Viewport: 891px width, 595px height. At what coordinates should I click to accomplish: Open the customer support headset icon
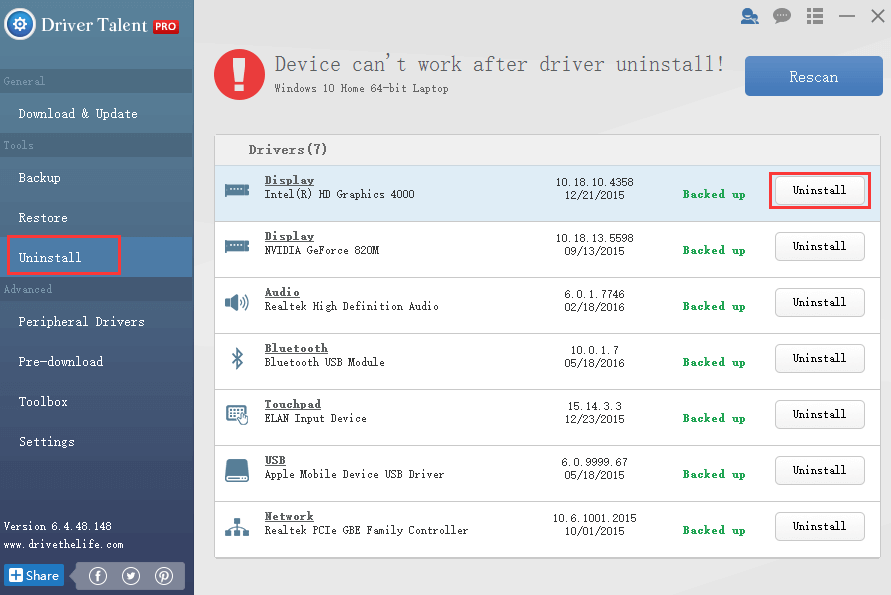(x=749, y=16)
